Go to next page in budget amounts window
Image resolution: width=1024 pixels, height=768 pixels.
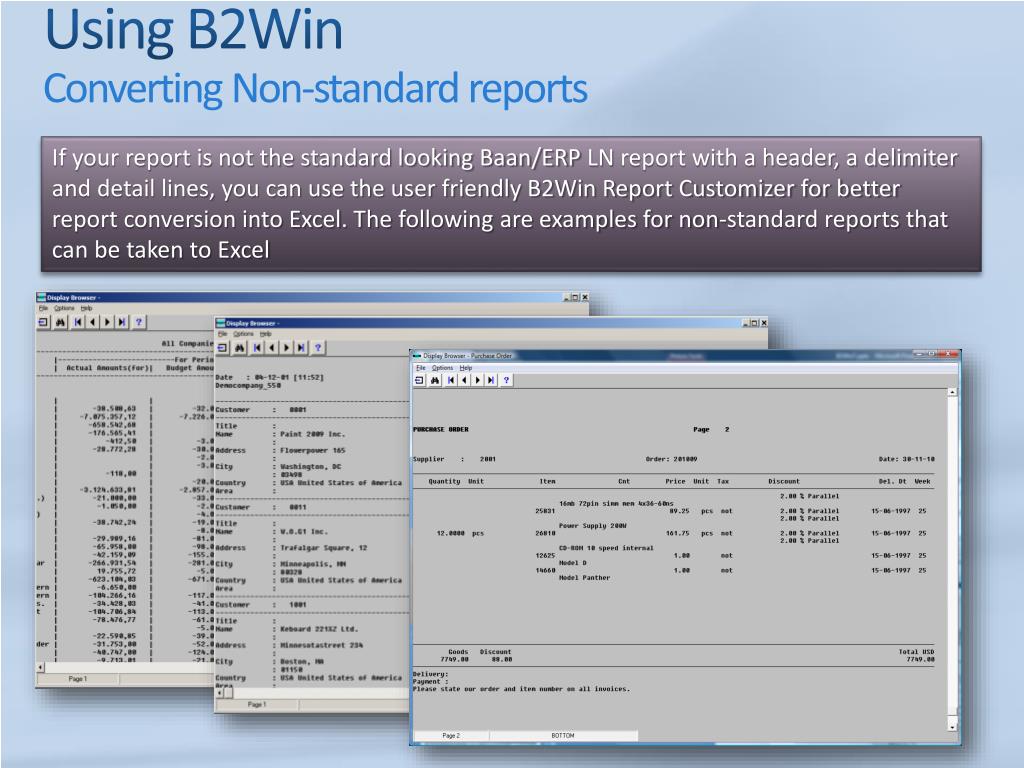[x=107, y=322]
